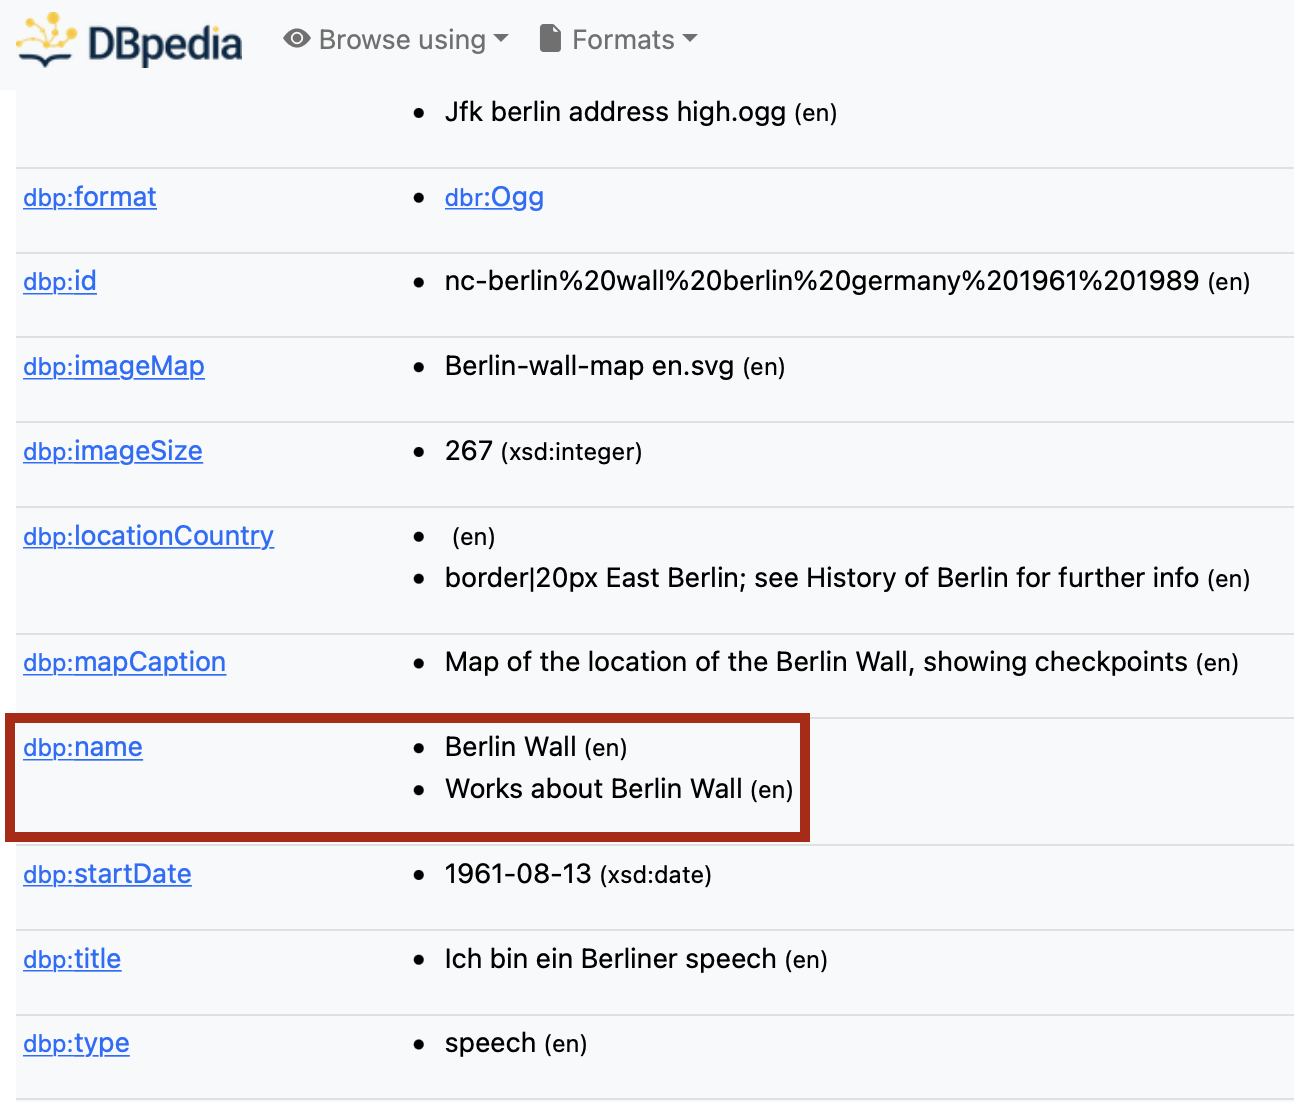Open the dbp:id property link
The image size is (1294, 1102).
pos(60,281)
